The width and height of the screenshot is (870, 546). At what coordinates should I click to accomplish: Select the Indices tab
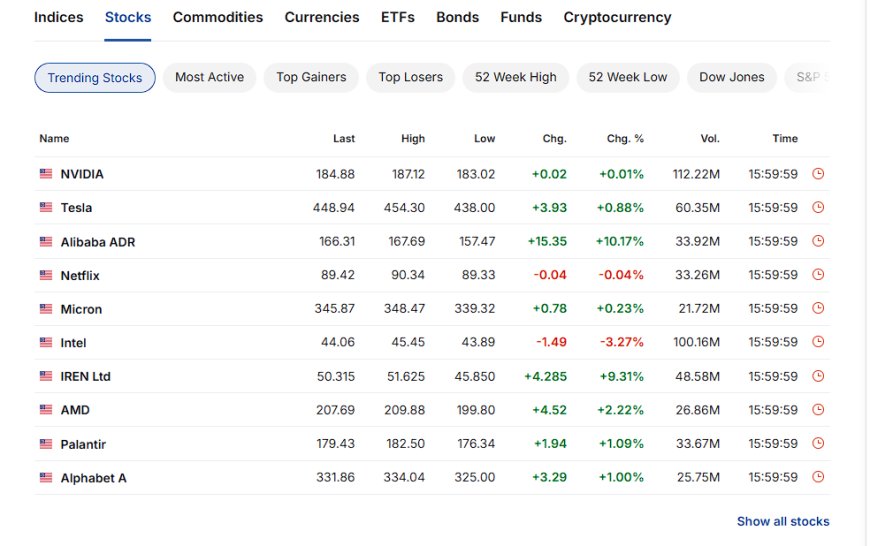point(58,17)
